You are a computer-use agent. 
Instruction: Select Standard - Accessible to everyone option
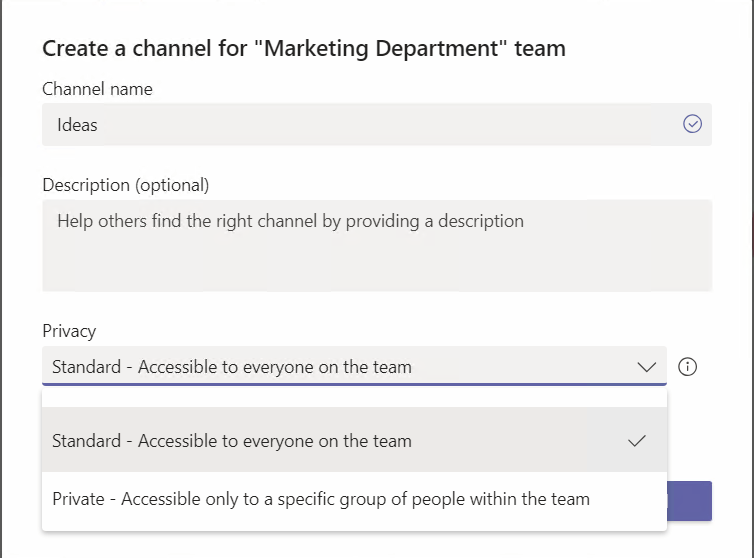coord(232,441)
